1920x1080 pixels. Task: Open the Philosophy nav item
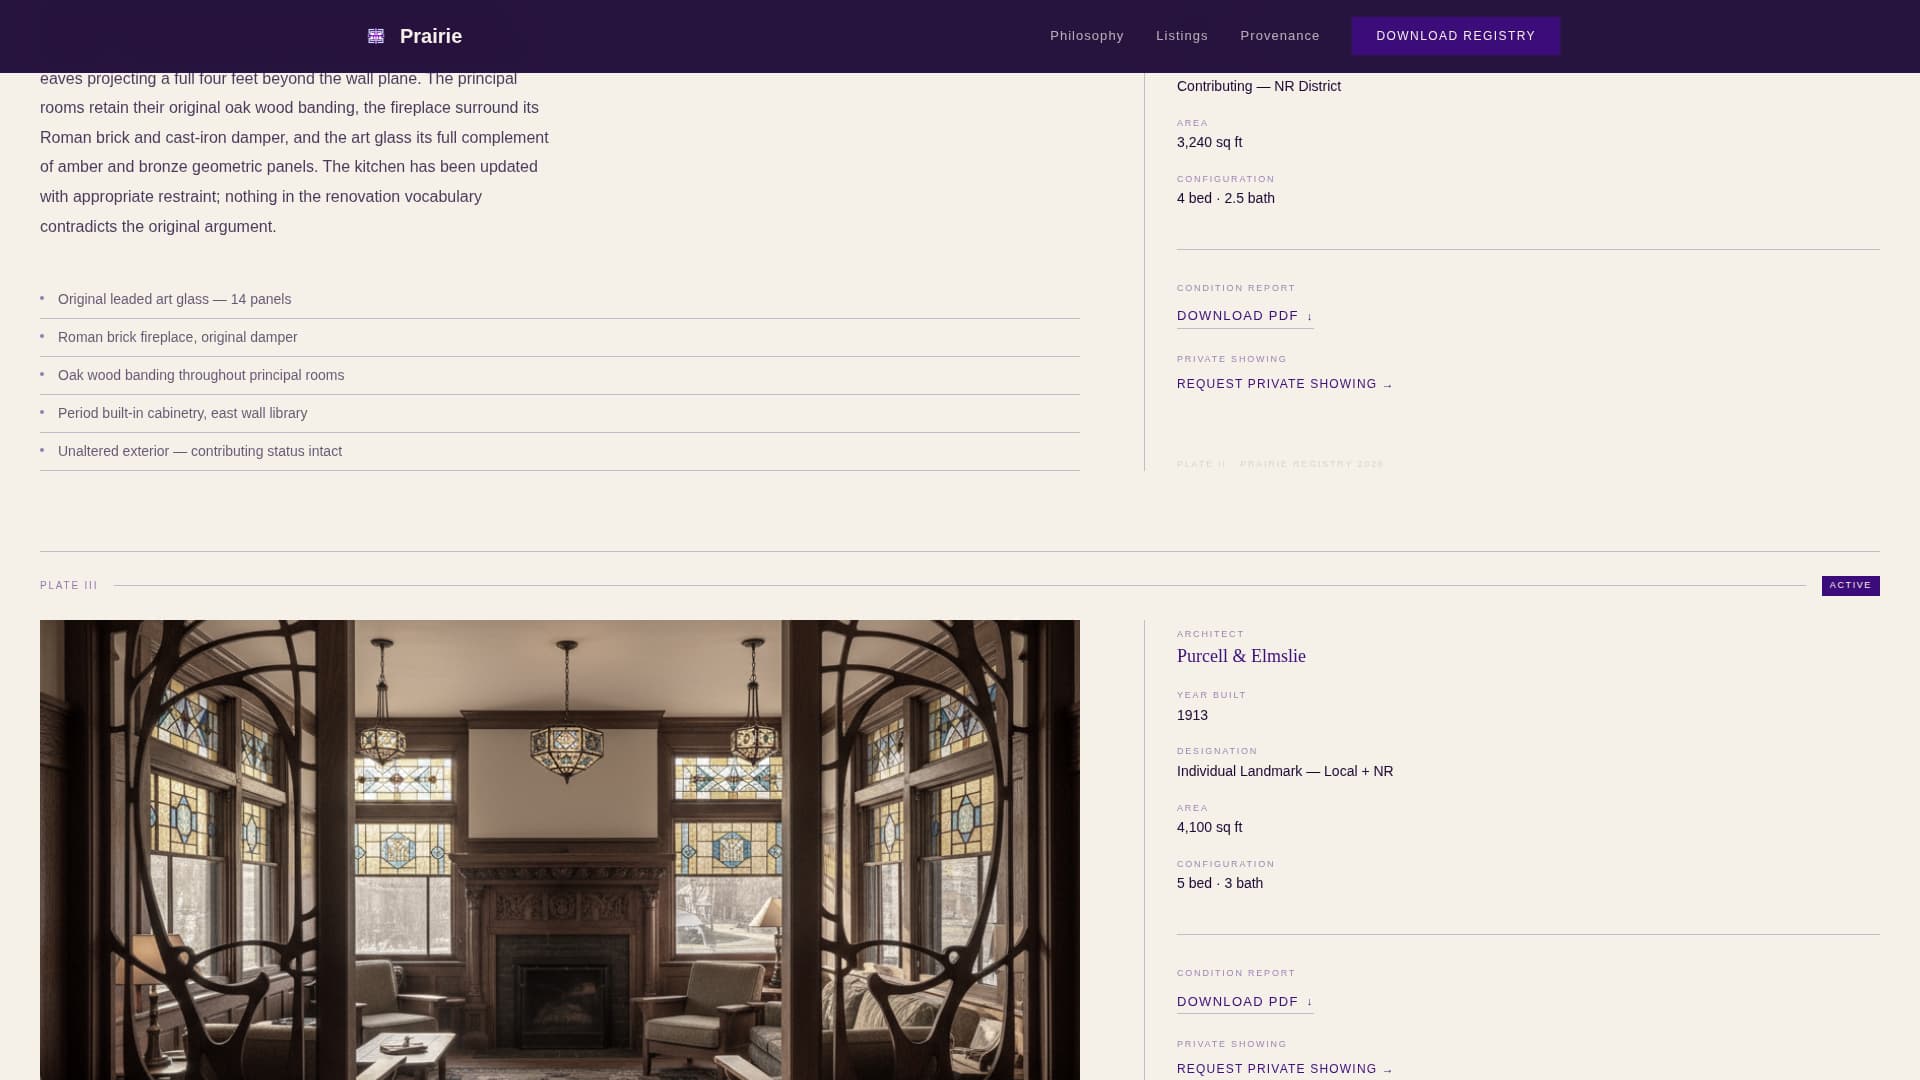coord(1086,36)
